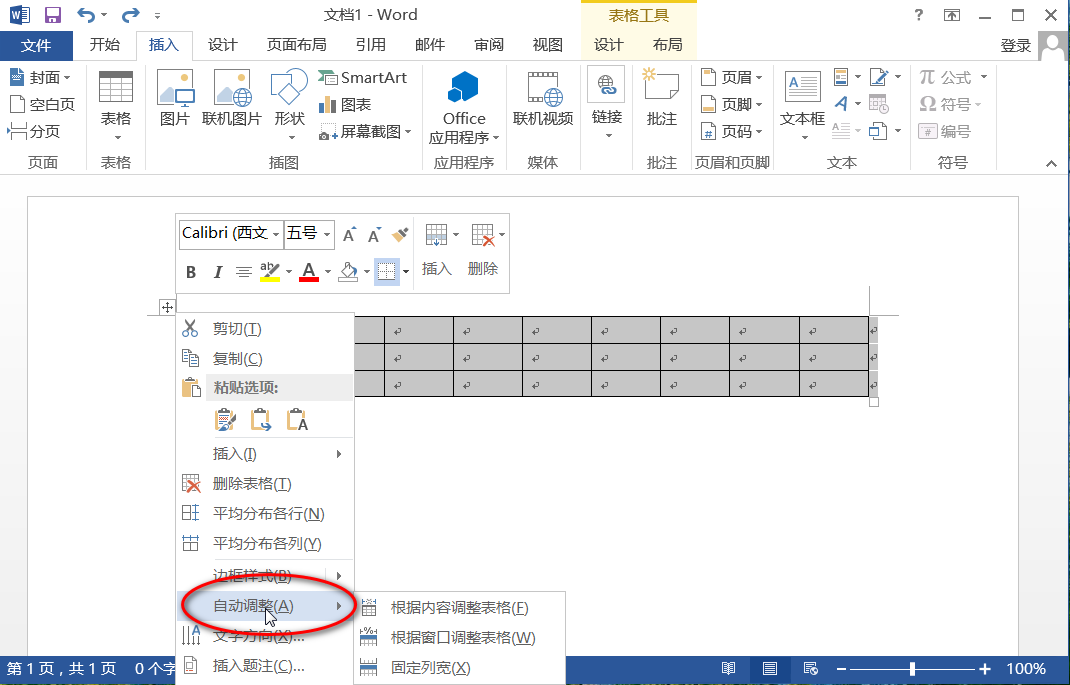The height and width of the screenshot is (685, 1070).
Task: Insert a cover page (封面)
Action: 42,77
